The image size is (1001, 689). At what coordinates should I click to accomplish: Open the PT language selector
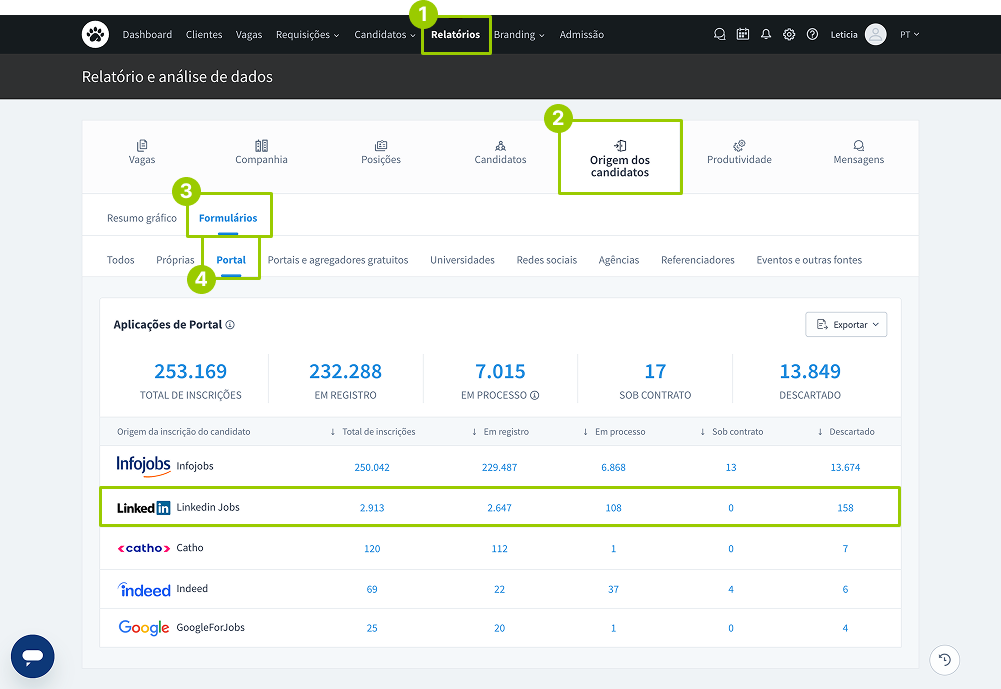909,34
